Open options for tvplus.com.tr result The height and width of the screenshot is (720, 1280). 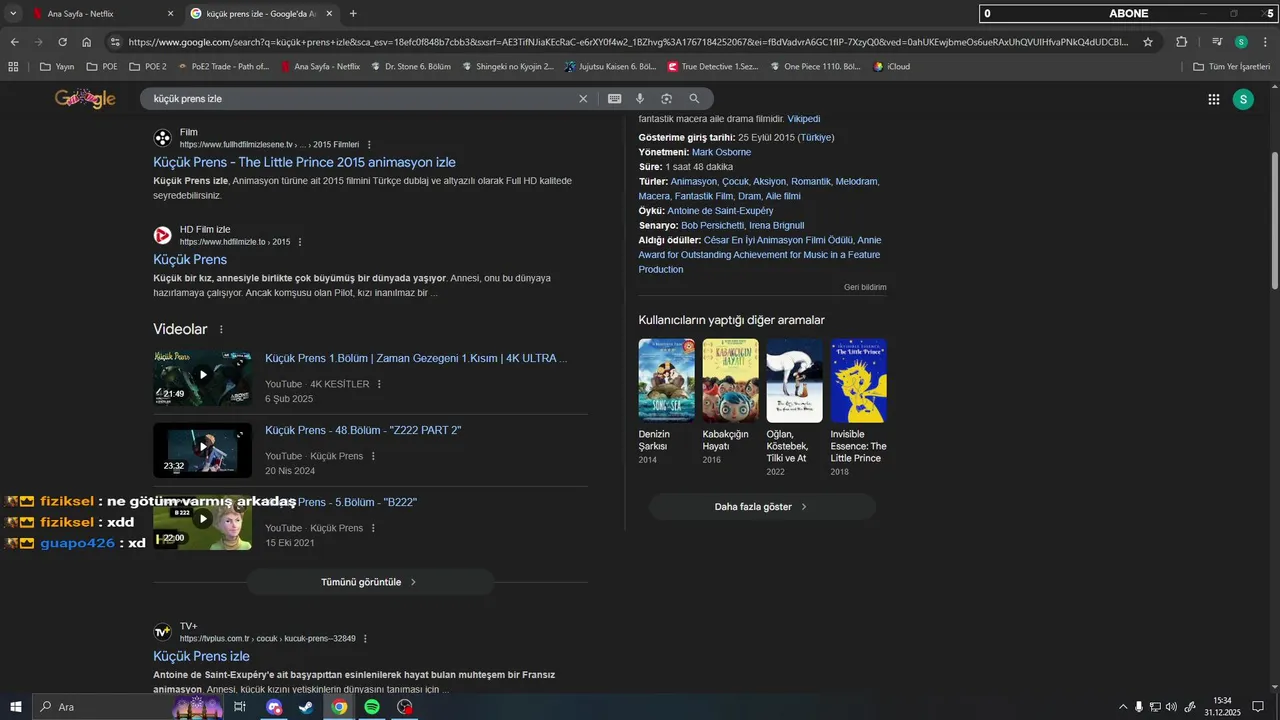(365, 639)
